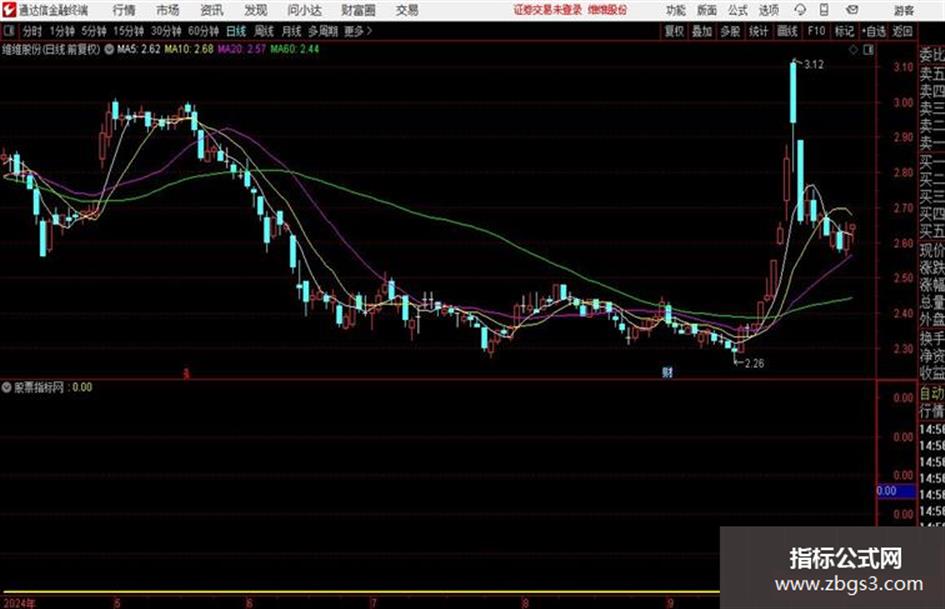Viewport: 945px width, 609px height.
Task: Switch to 1分钟 period
Action: [61, 31]
